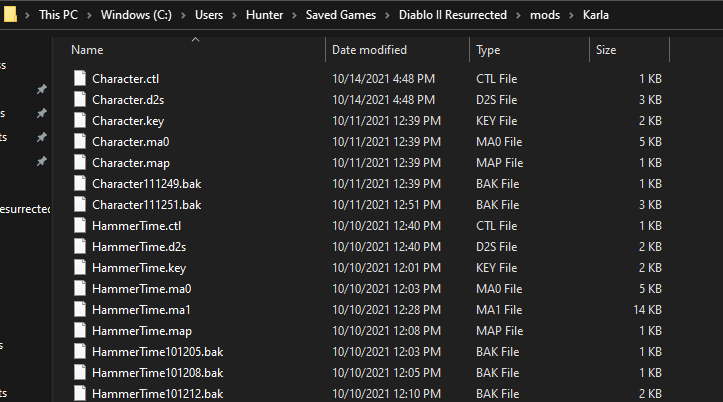Jump to Windows (C:) in breadcrumb

click(136, 15)
